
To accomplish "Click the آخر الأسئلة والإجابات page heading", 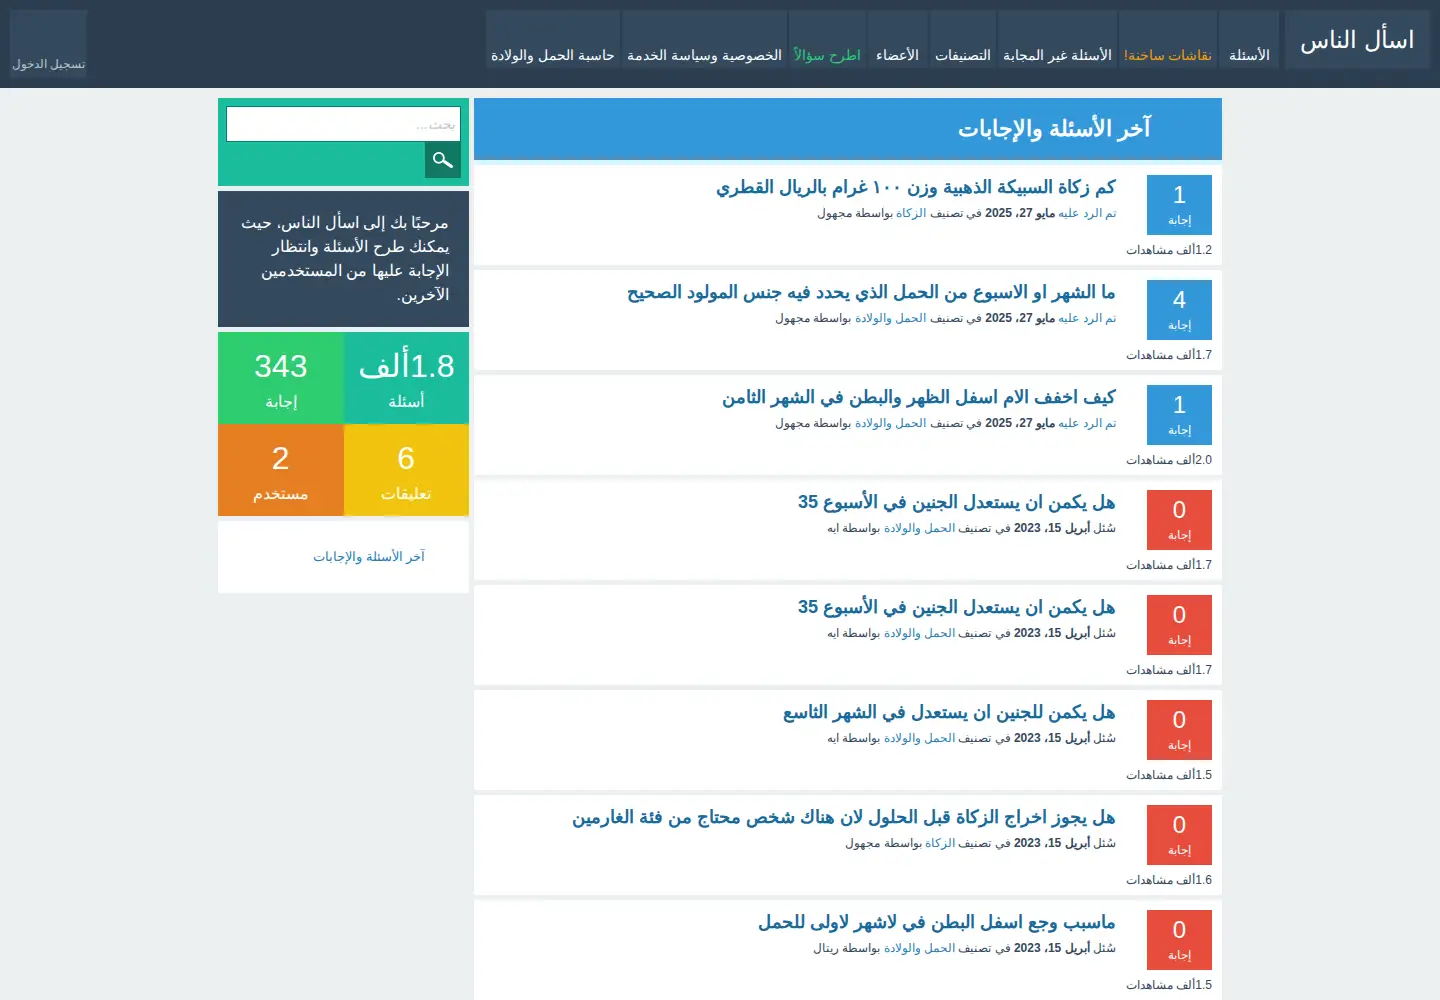I will [x=1054, y=129].
